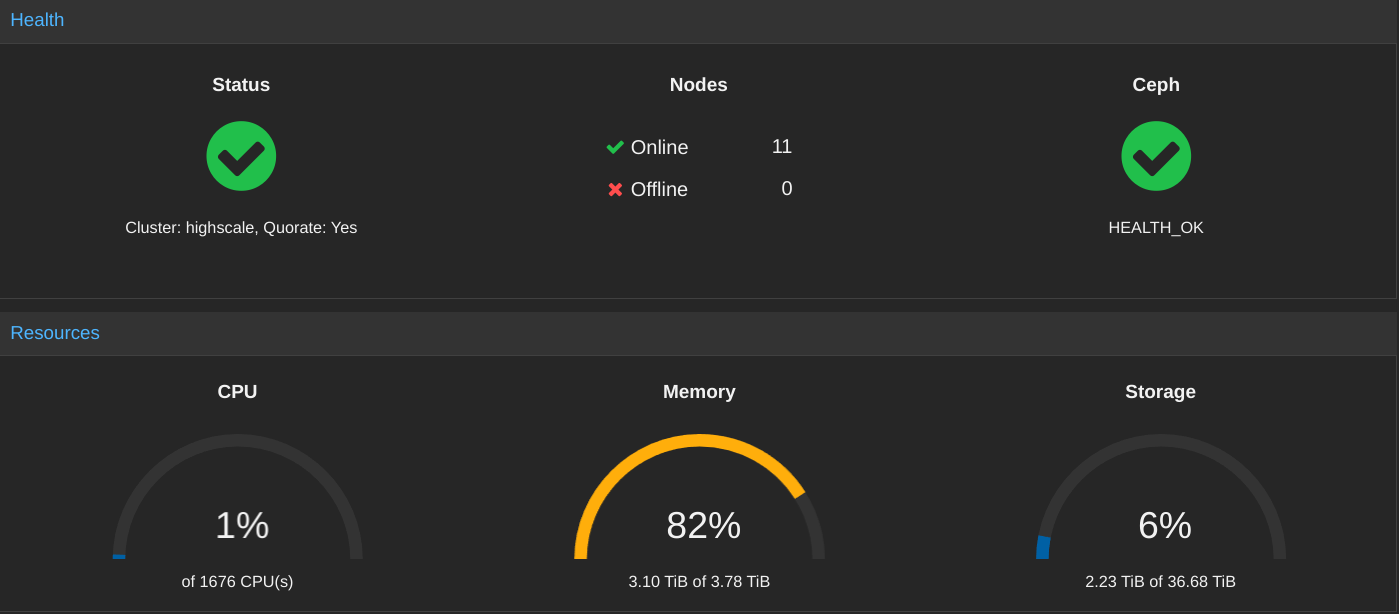Open the Resources panel header
Screen dimensions: 1399x614
pos(55,333)
